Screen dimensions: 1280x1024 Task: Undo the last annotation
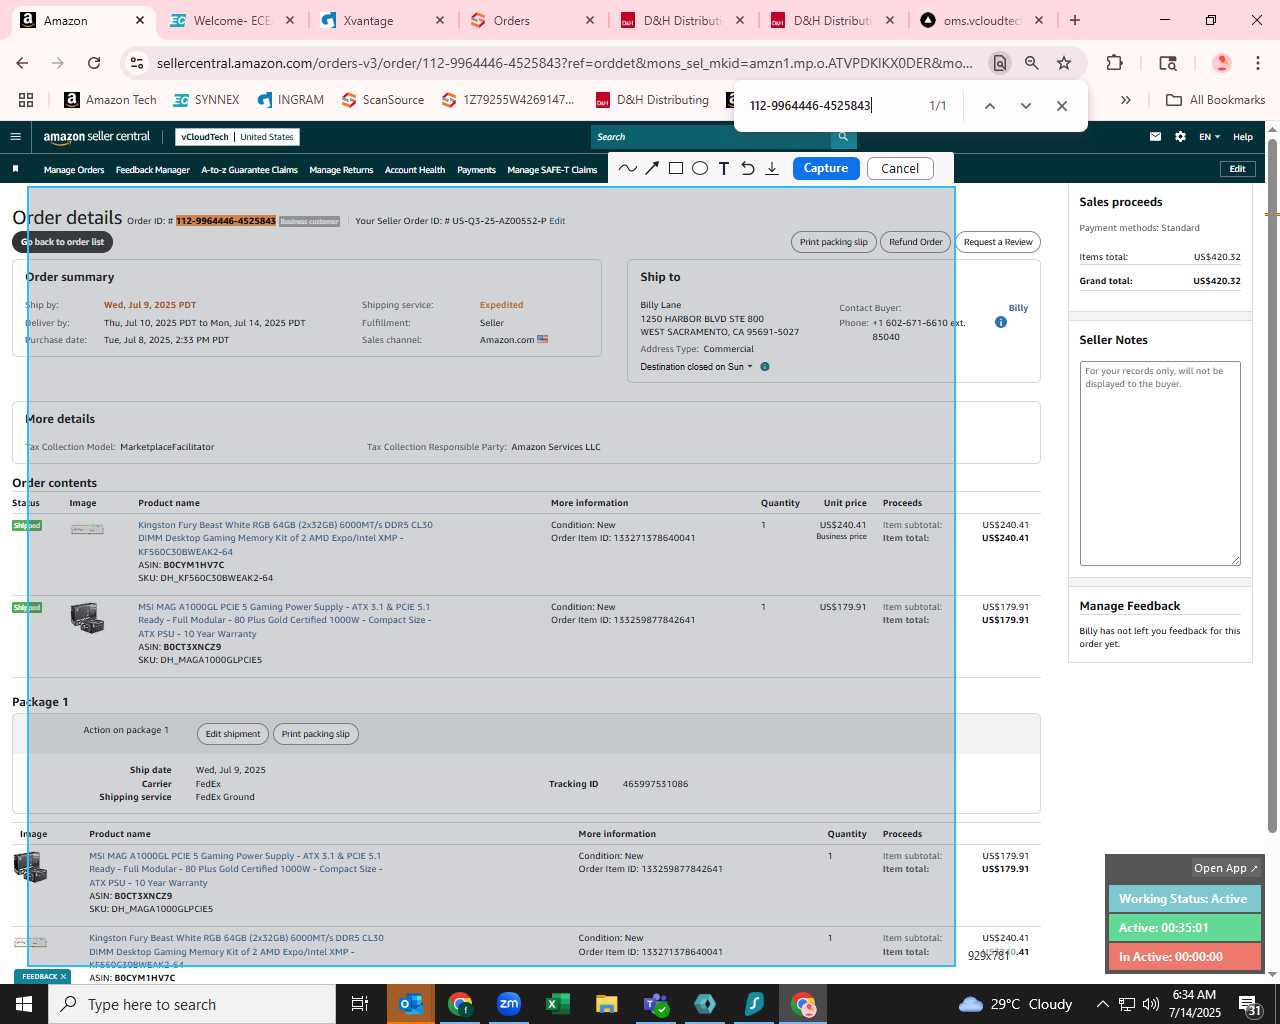click(748, 168)
